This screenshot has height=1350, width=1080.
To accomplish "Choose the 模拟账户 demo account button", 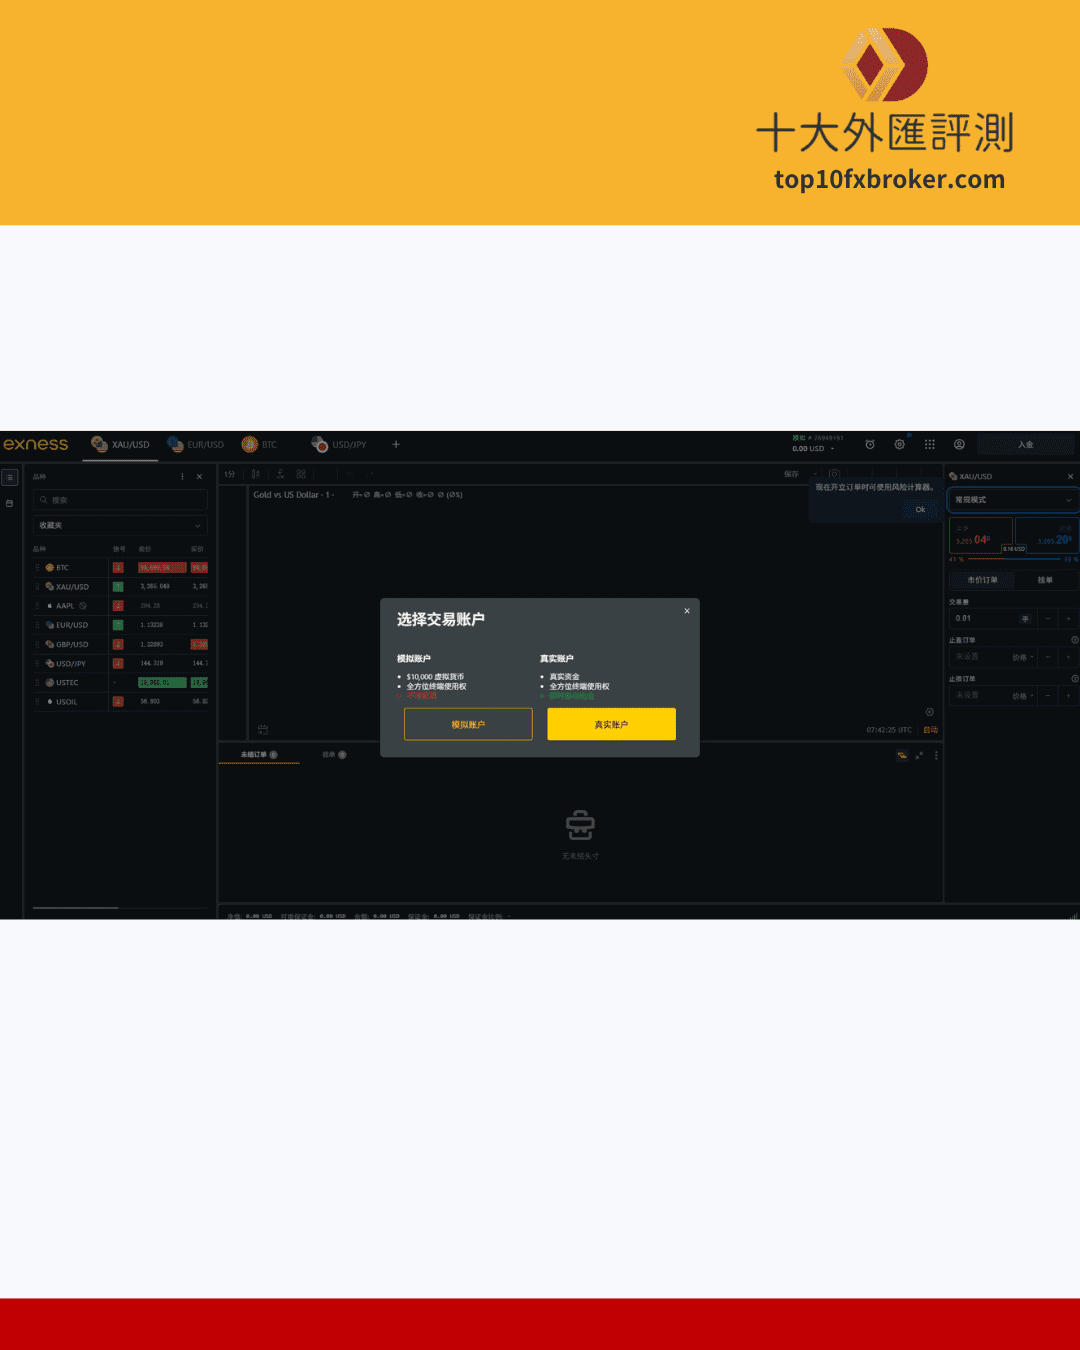I will point(468,724).
